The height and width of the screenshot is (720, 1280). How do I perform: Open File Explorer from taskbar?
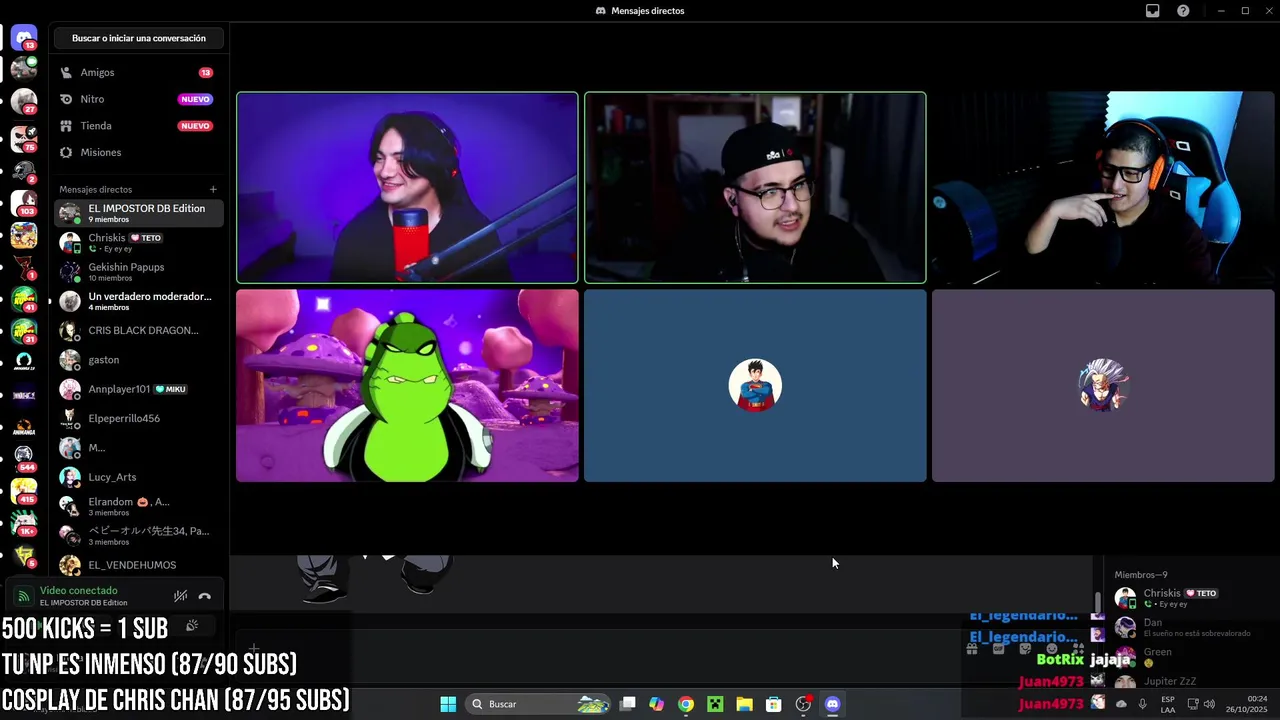click(744, 704)
